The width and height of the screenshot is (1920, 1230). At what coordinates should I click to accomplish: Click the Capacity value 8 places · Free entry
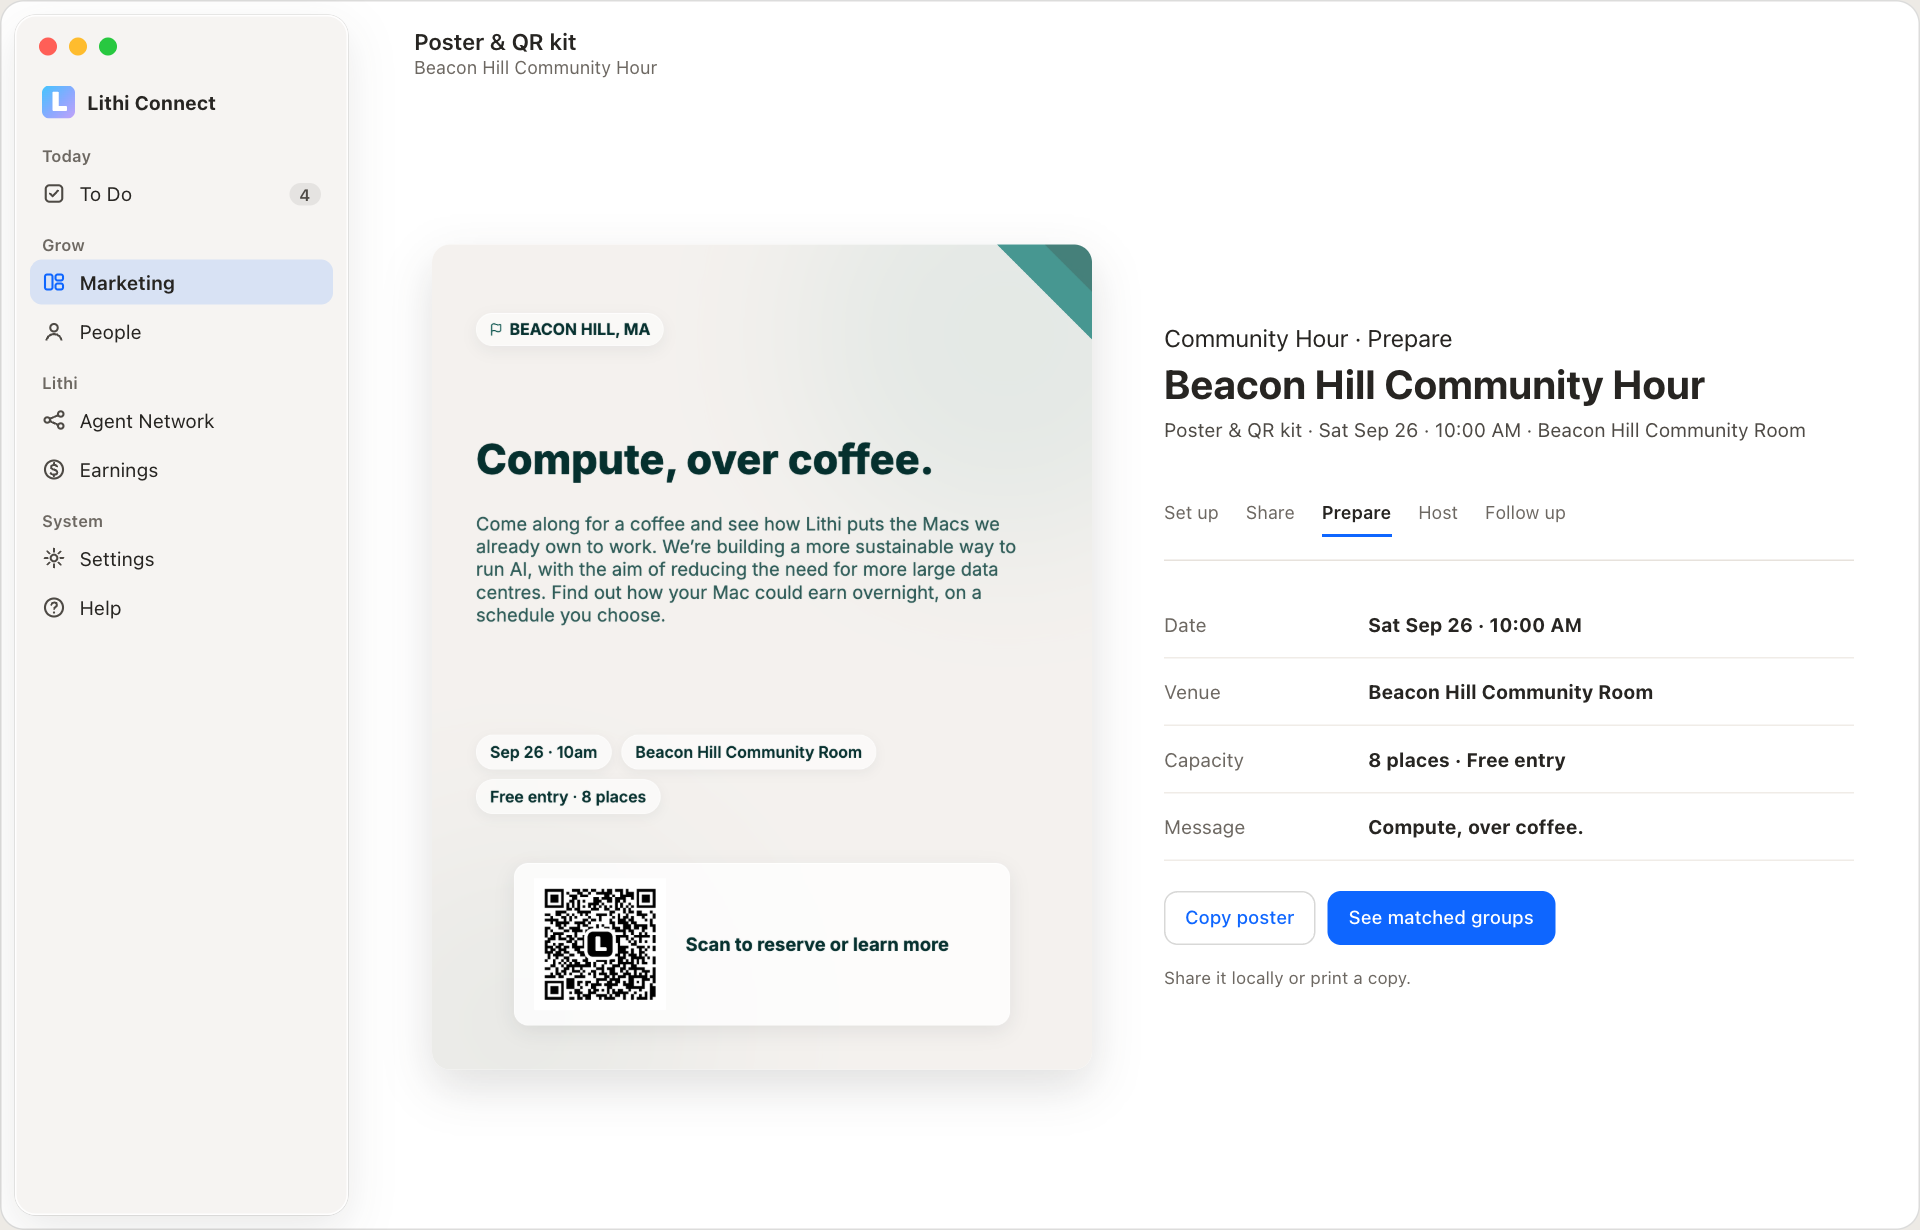coord(1467,760)
